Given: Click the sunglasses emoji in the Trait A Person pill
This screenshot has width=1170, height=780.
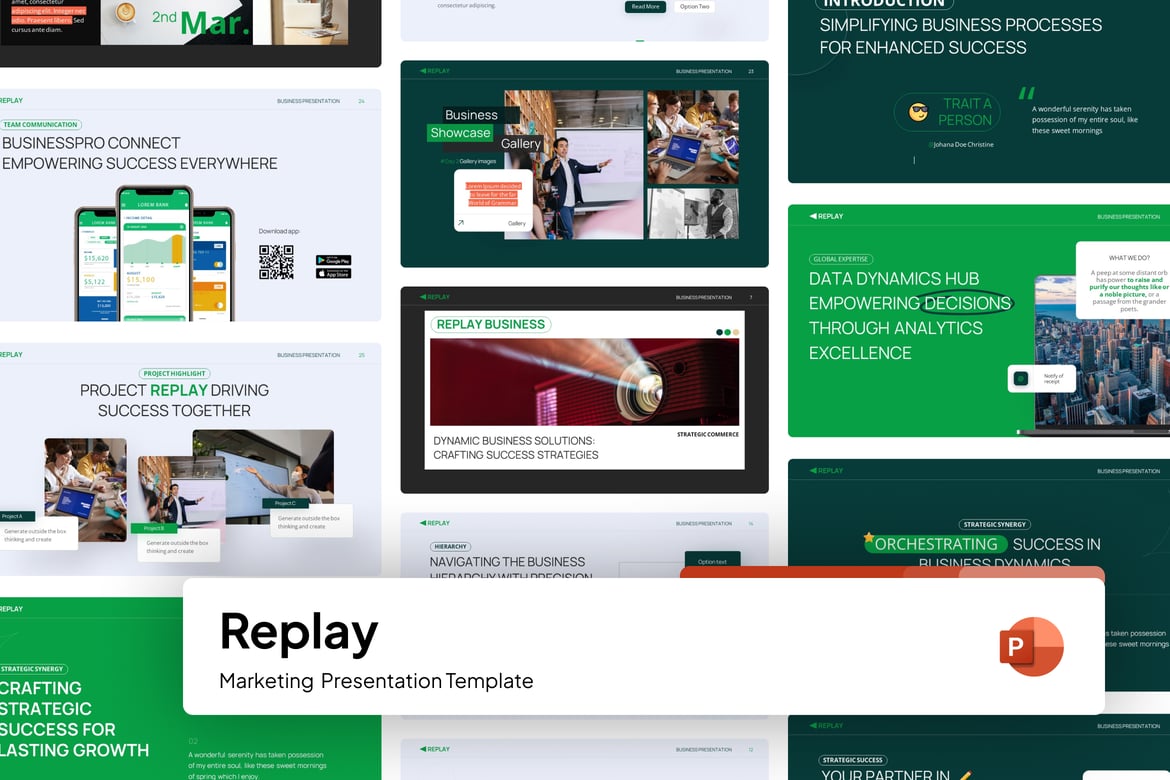Looking at the screenshot, I should click(918, 112).
